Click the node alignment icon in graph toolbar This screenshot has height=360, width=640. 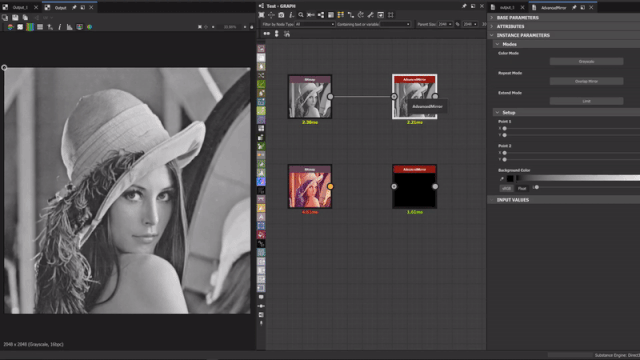pyautogui.click(x=311, y=15)
